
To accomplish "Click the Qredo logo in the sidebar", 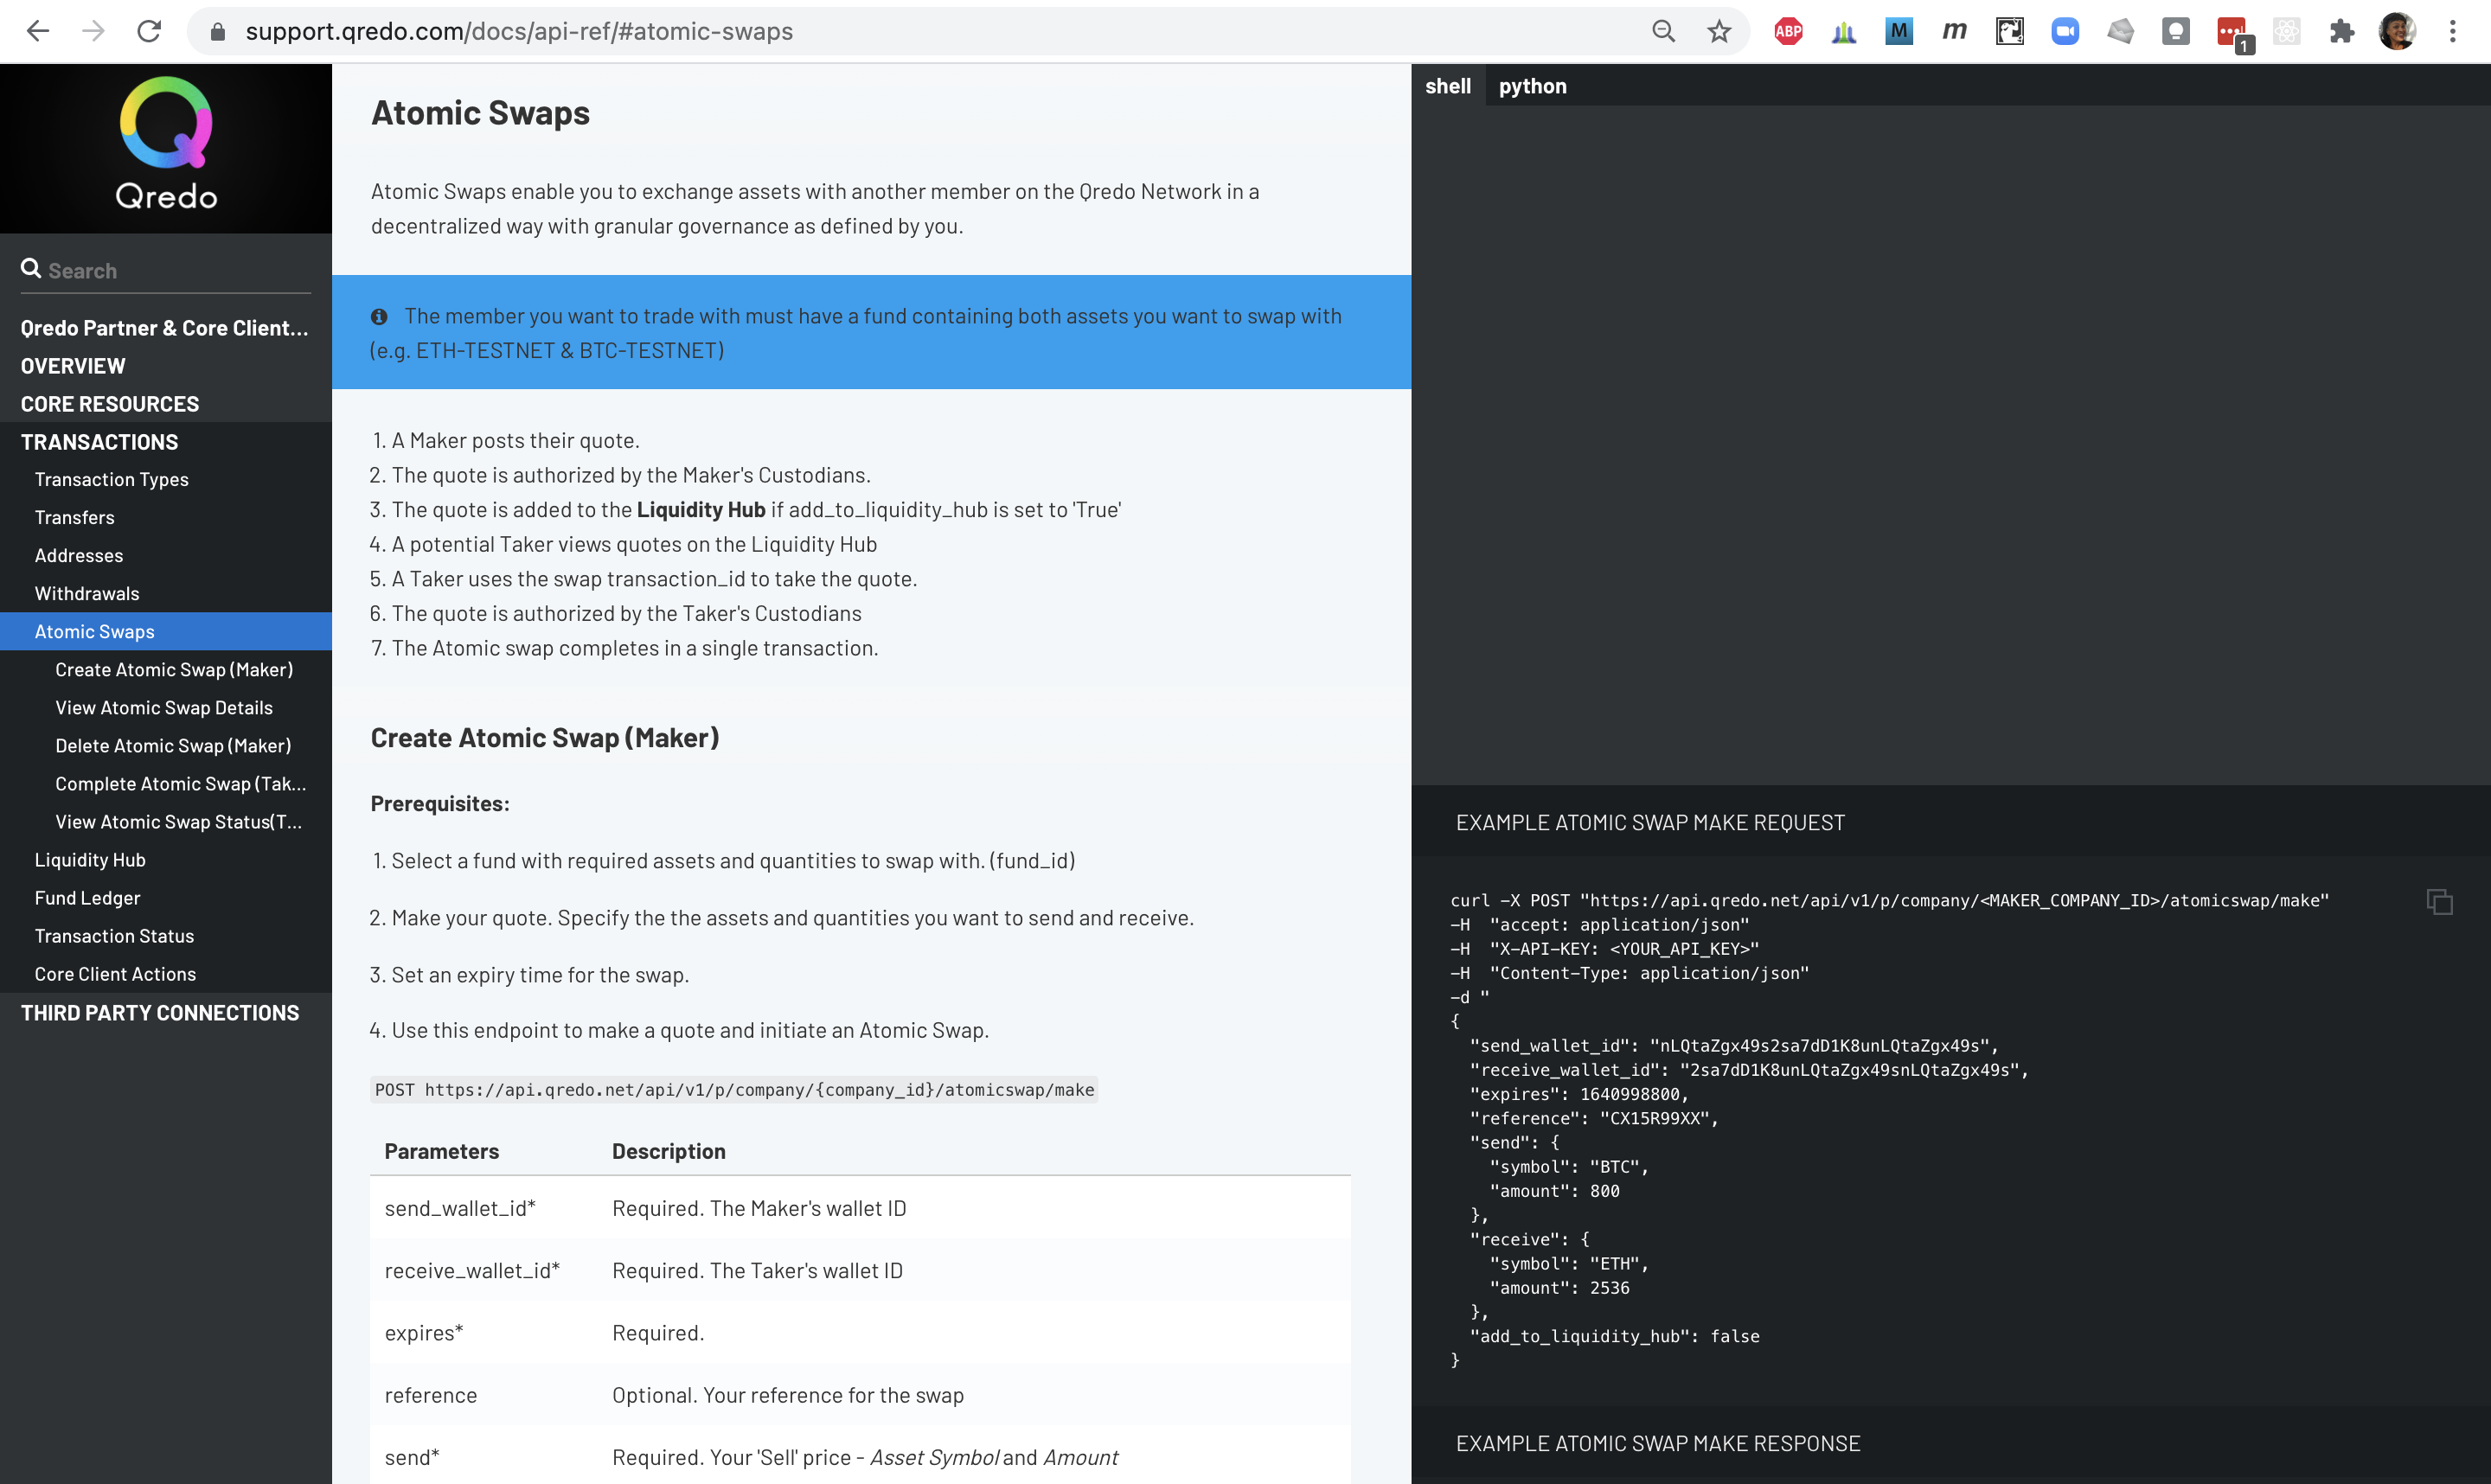I will (165, 145).
